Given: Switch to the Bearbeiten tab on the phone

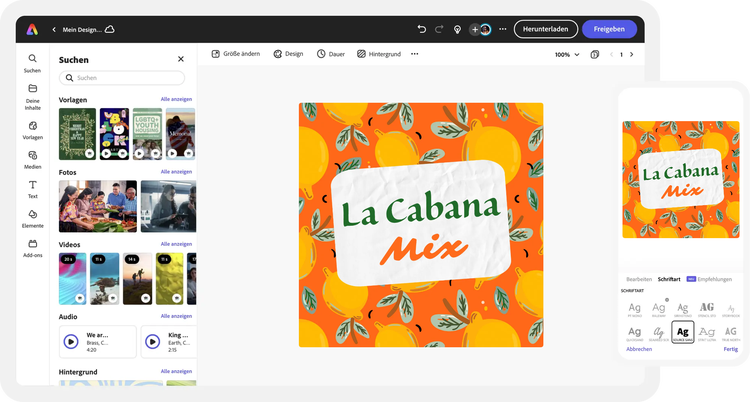Looking at the screenshot, I should pyautogui.click(x=639, y=279).
